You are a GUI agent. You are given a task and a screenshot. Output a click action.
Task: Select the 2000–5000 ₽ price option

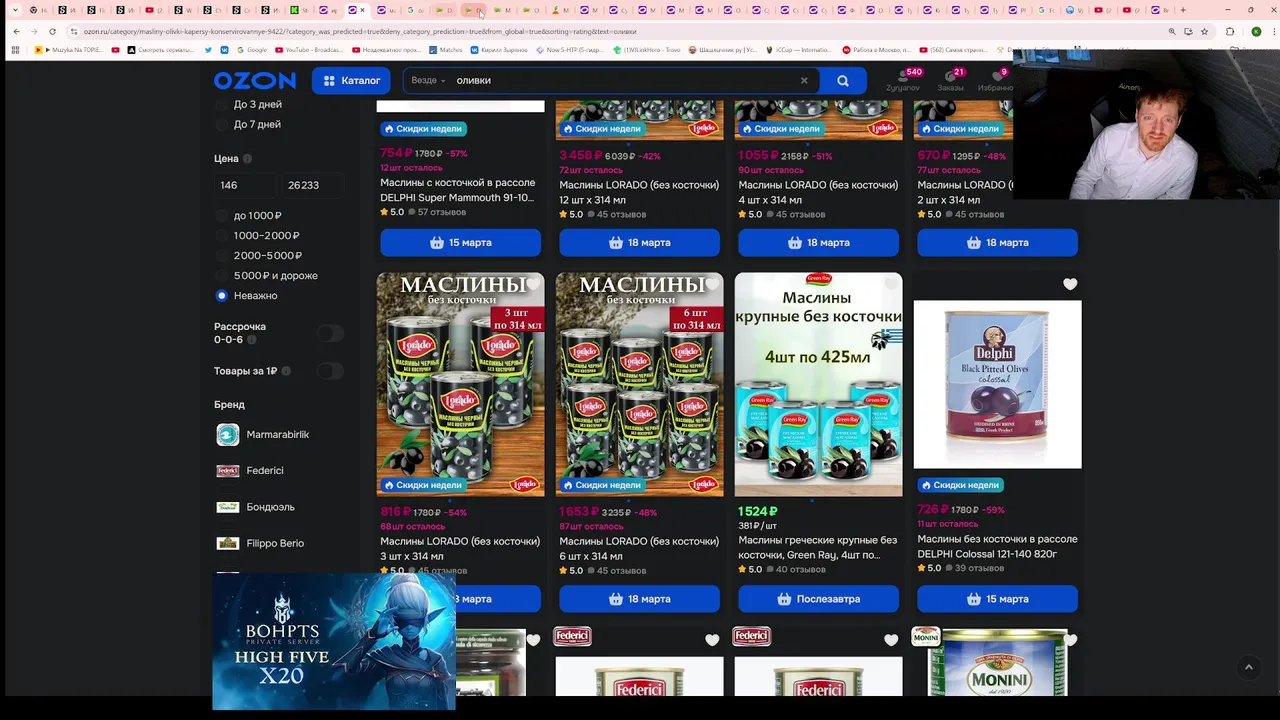coord(259,255)
